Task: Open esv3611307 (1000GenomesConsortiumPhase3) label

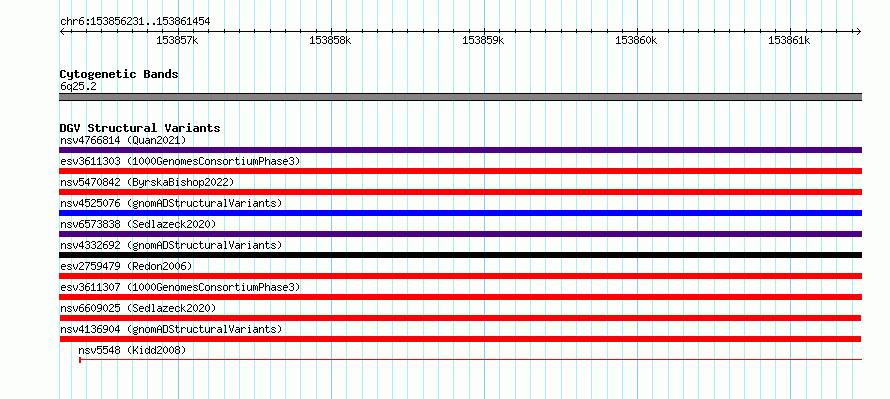Action: [x=180, y=287]
